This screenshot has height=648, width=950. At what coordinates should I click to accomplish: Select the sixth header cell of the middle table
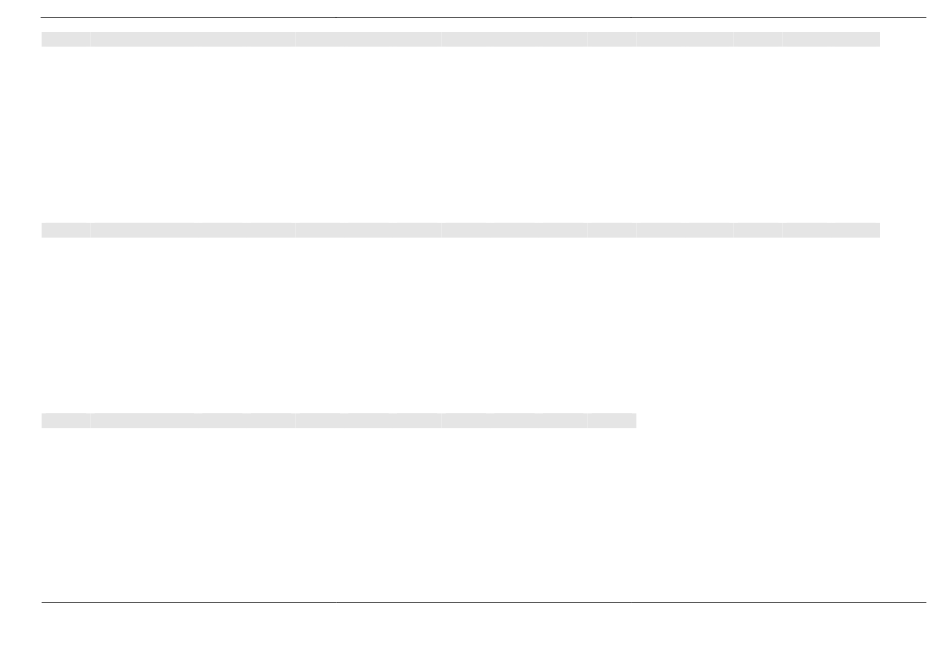click(685, 230)
